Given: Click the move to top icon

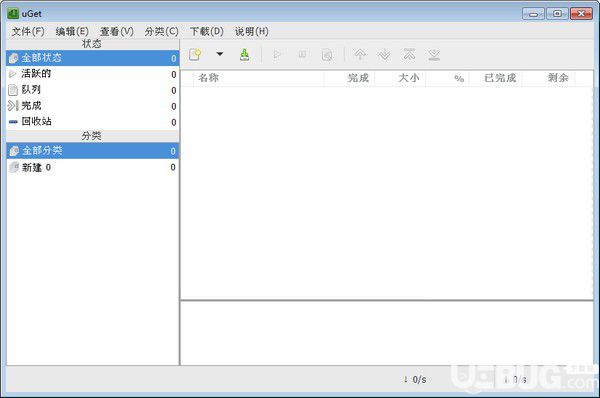Looking at the screenshot, I should [x=409, y=55].
